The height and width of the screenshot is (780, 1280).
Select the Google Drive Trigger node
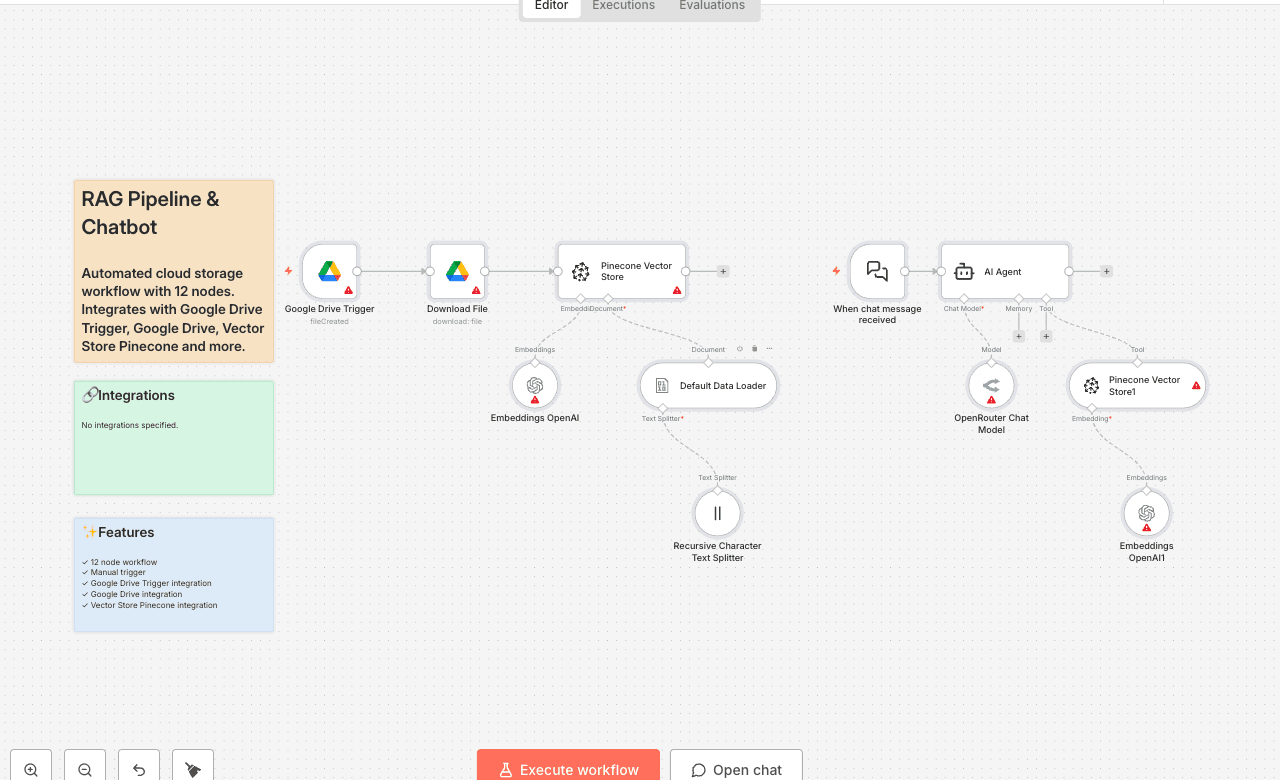click(x=329, y=271)
